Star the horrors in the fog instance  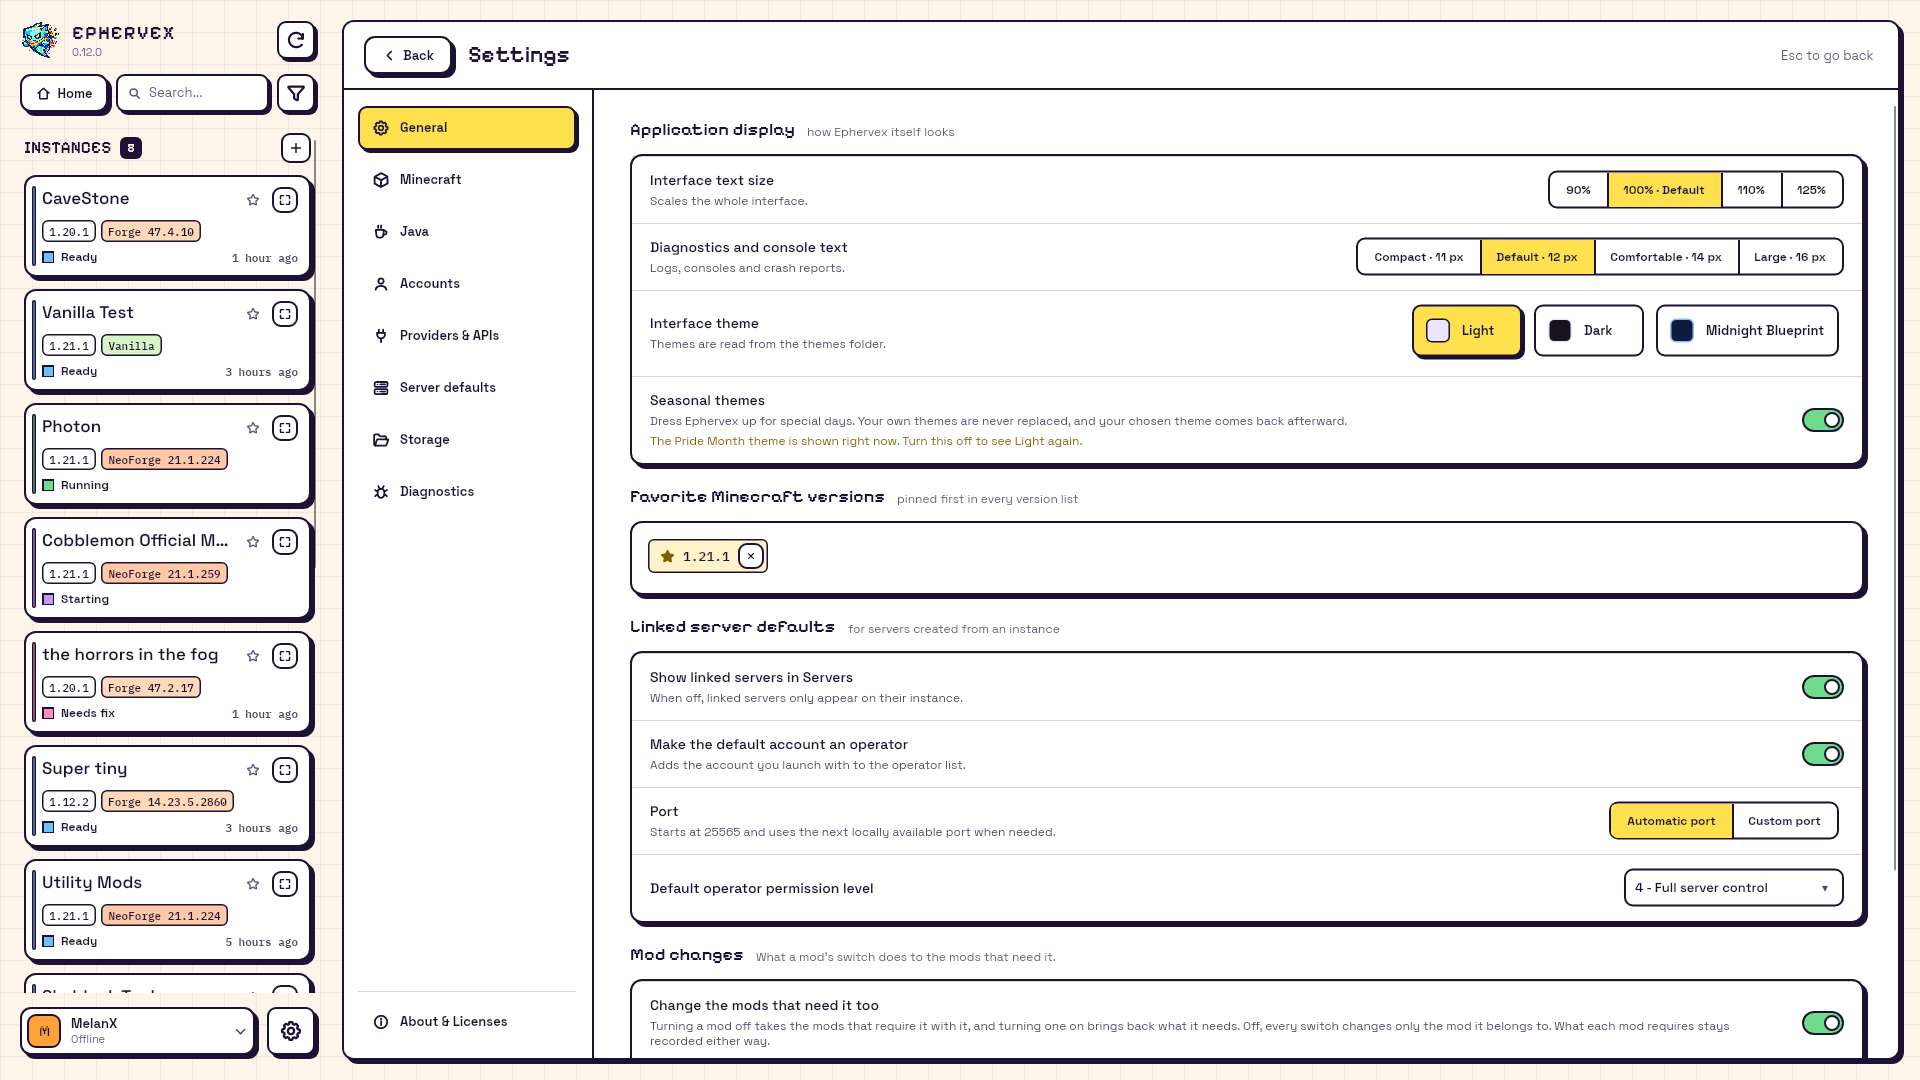pyautogui.click(x=253, y=656)
